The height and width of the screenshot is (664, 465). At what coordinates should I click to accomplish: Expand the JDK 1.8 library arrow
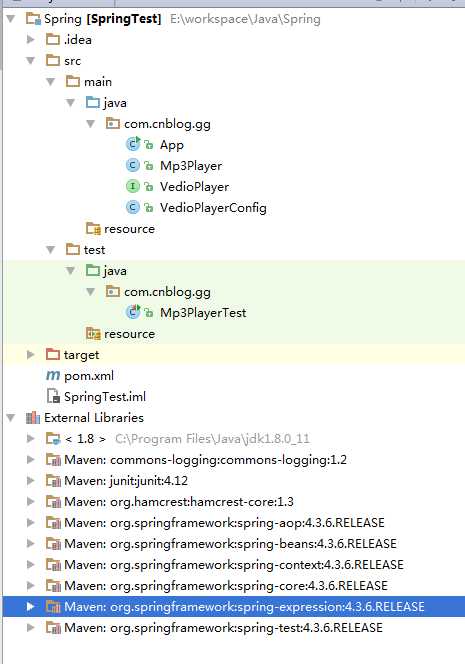tap(30, 438)
